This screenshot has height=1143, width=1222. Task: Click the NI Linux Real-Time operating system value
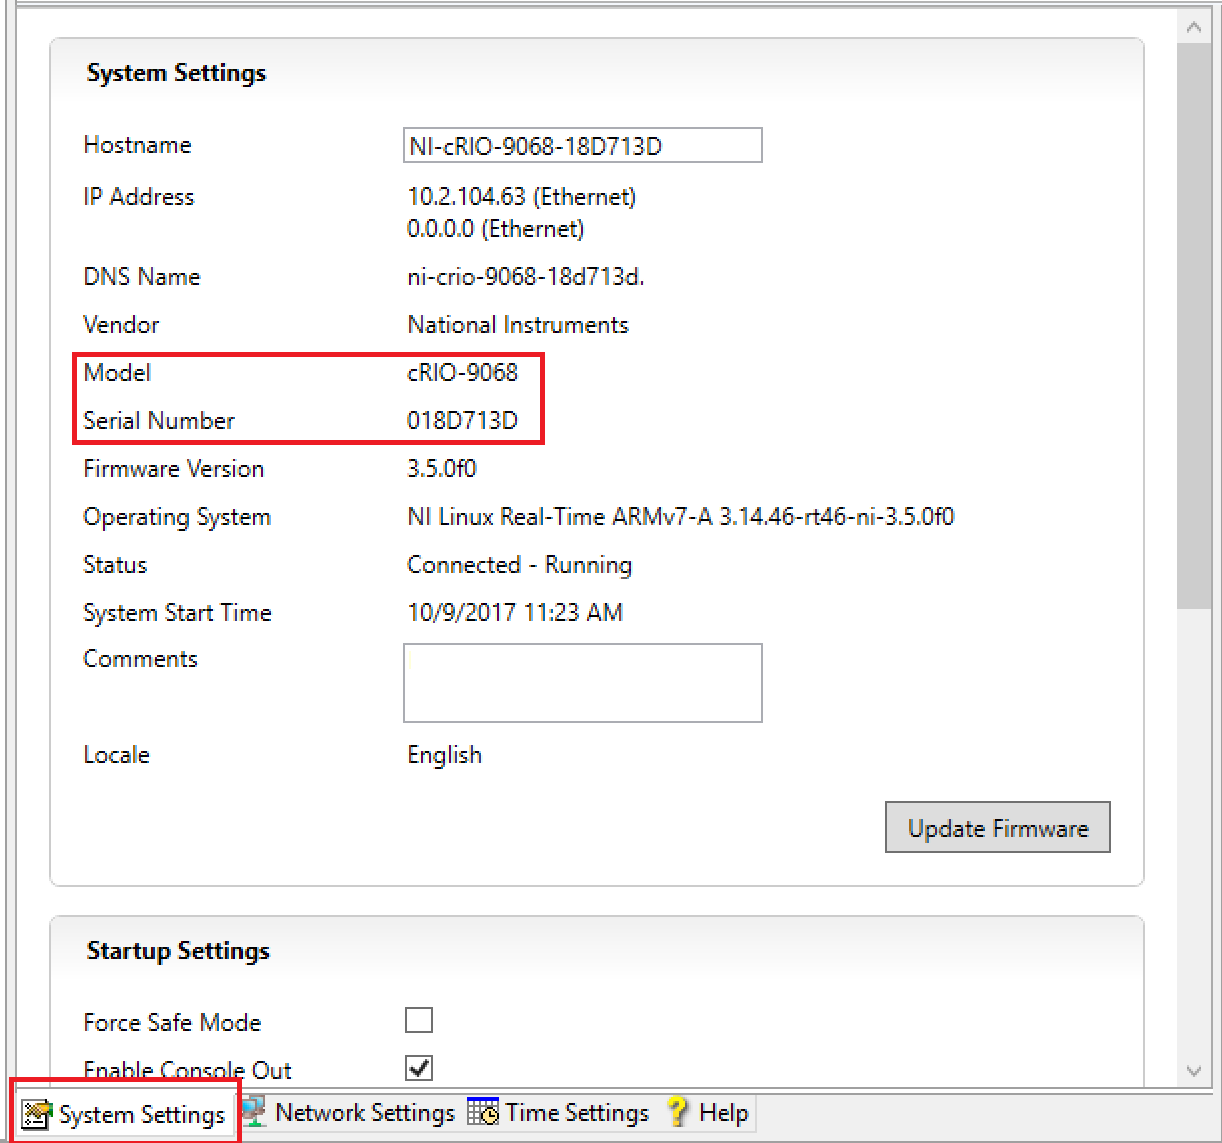pos(680,517)
